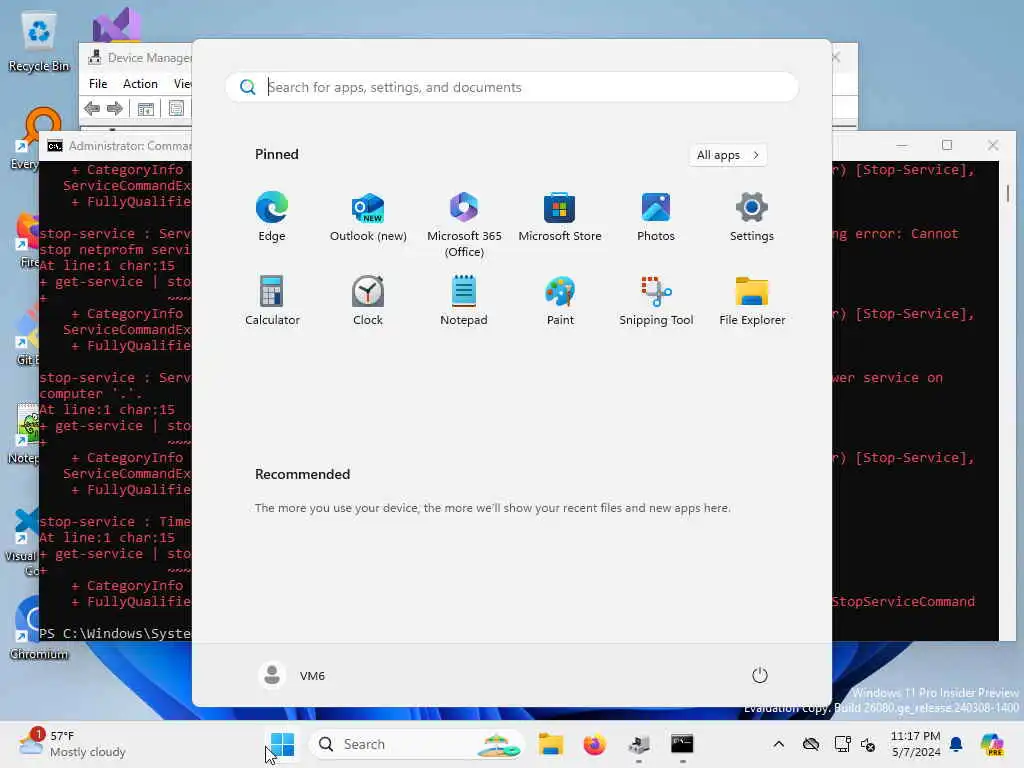Focus the Start menu search field

[512, 87]
